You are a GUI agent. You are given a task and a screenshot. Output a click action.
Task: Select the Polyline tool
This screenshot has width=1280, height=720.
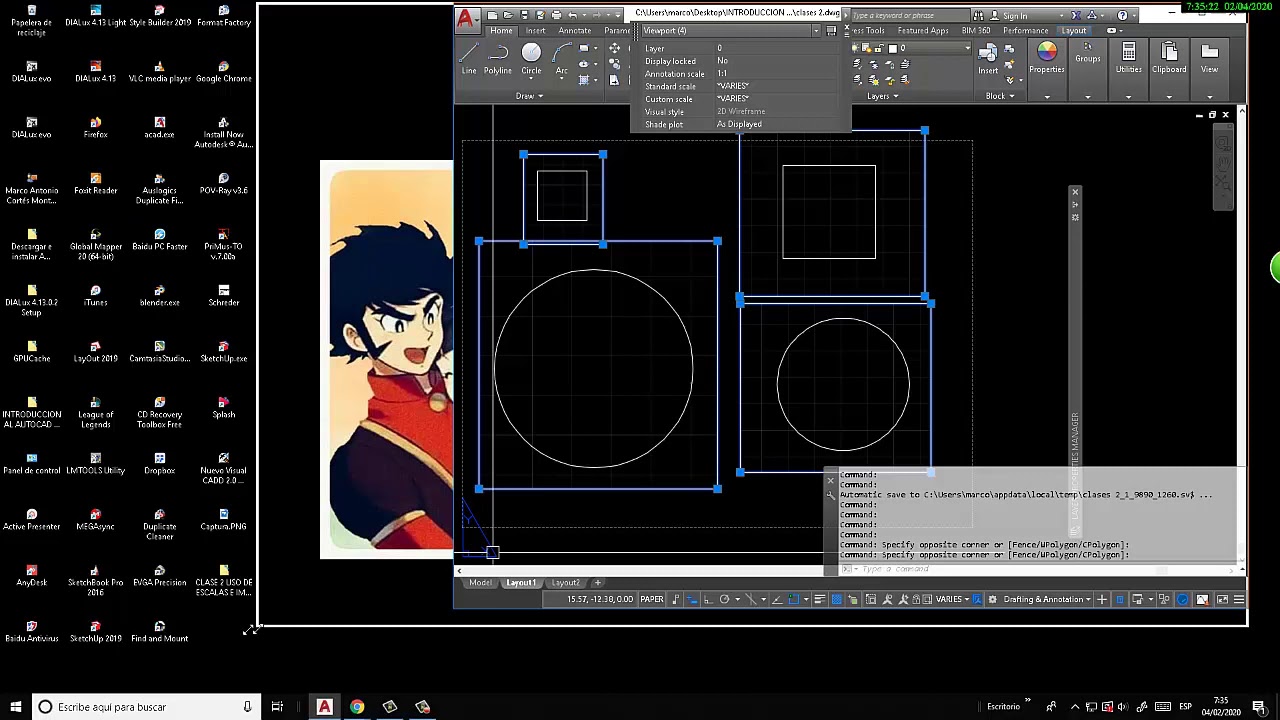coord(498,58)
